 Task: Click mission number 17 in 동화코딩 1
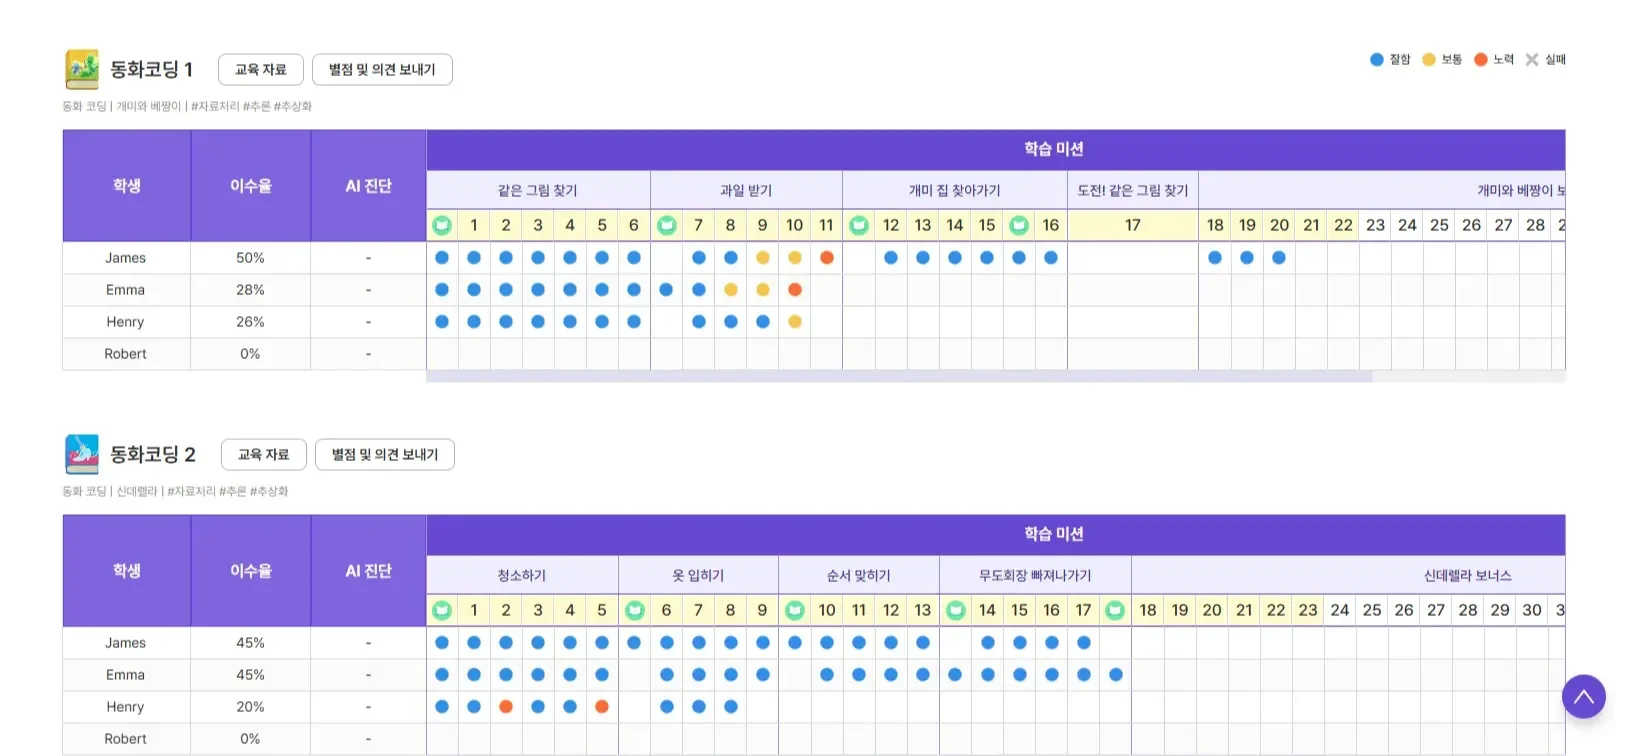[1132, 226]
